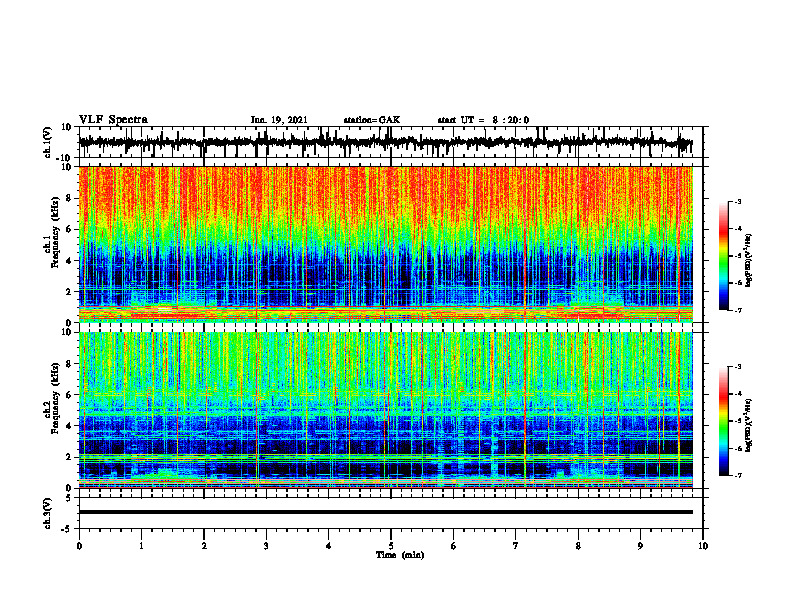Click time-axis tick label "5"
The image size is (792, 612).
(391, 546)
